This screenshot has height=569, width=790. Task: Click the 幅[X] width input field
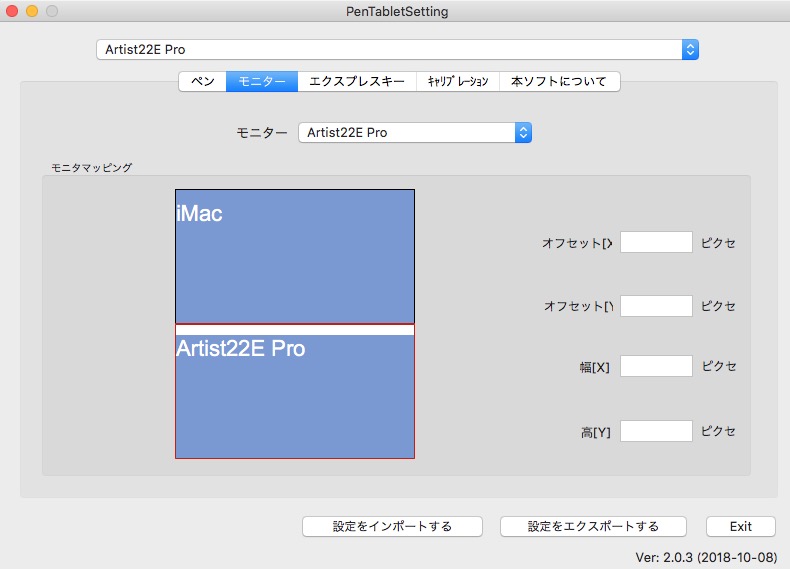(656, 366)
